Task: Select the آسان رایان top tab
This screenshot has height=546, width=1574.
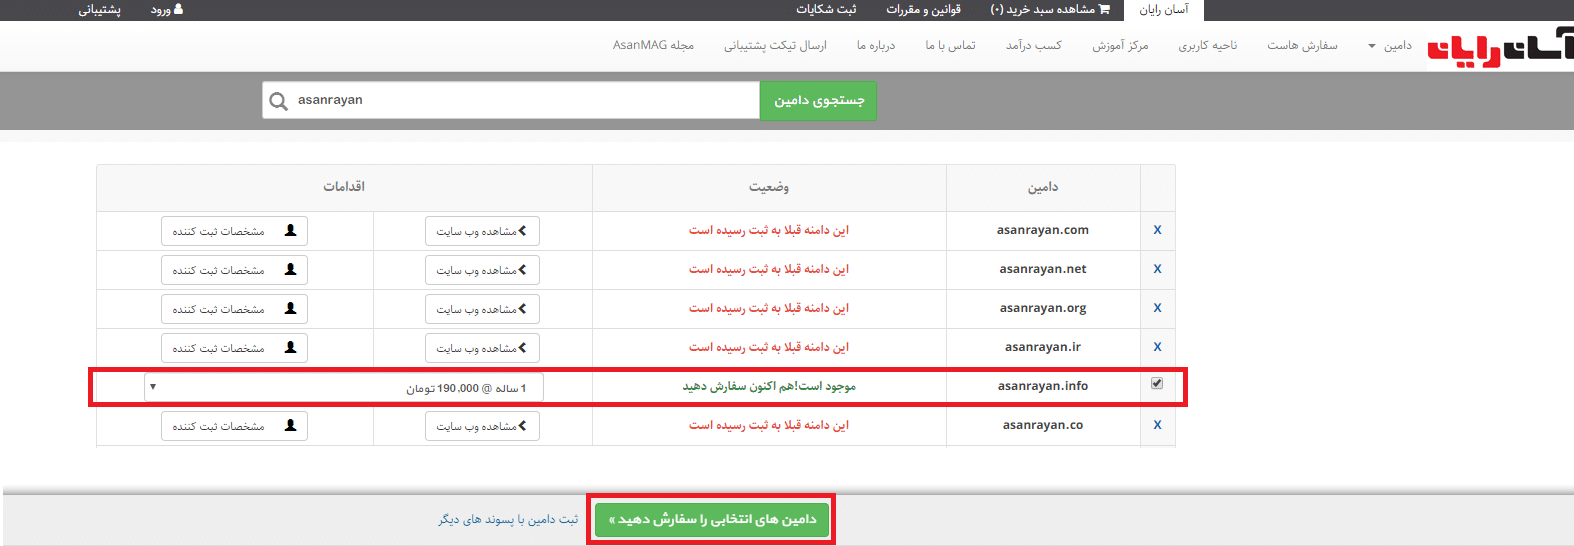Action: tap(1164, 10)
